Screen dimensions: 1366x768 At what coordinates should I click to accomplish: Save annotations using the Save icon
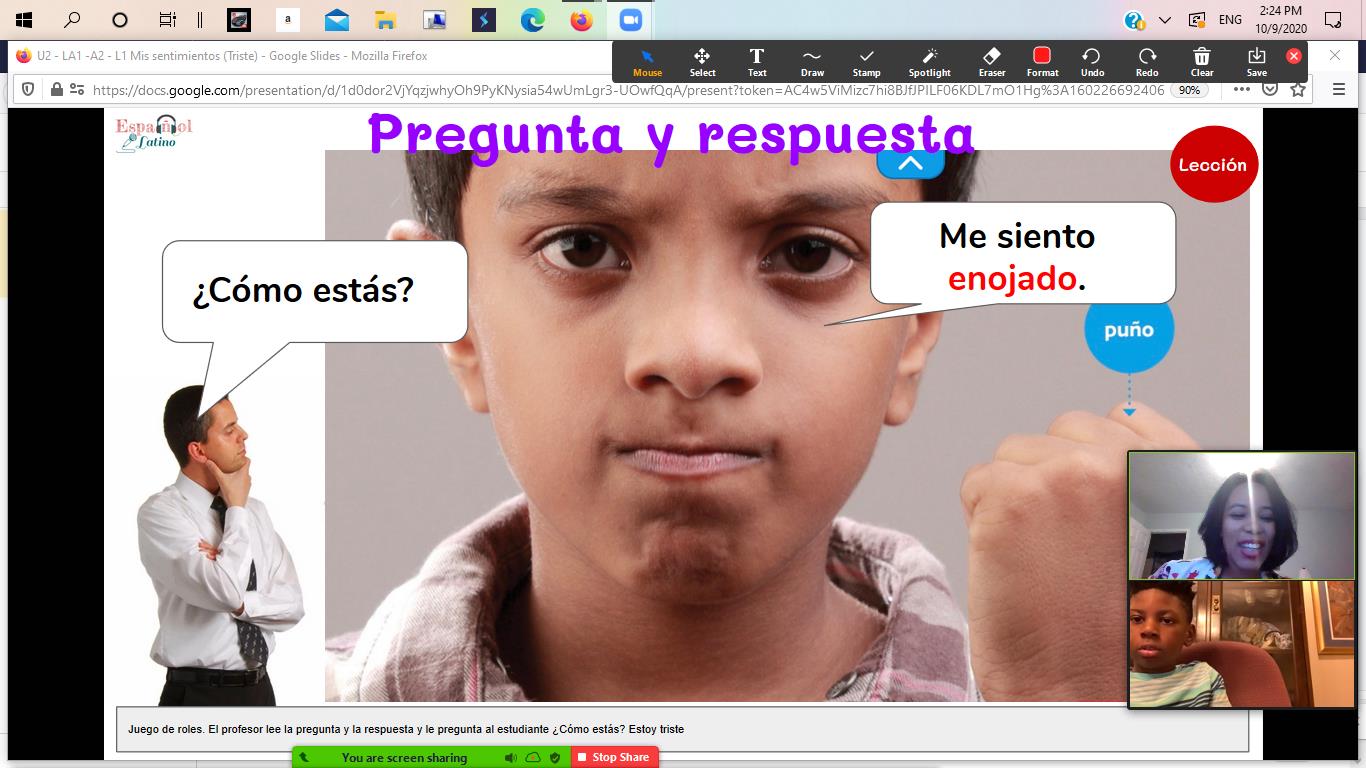pyautogui.click(x=1257, y=62)
